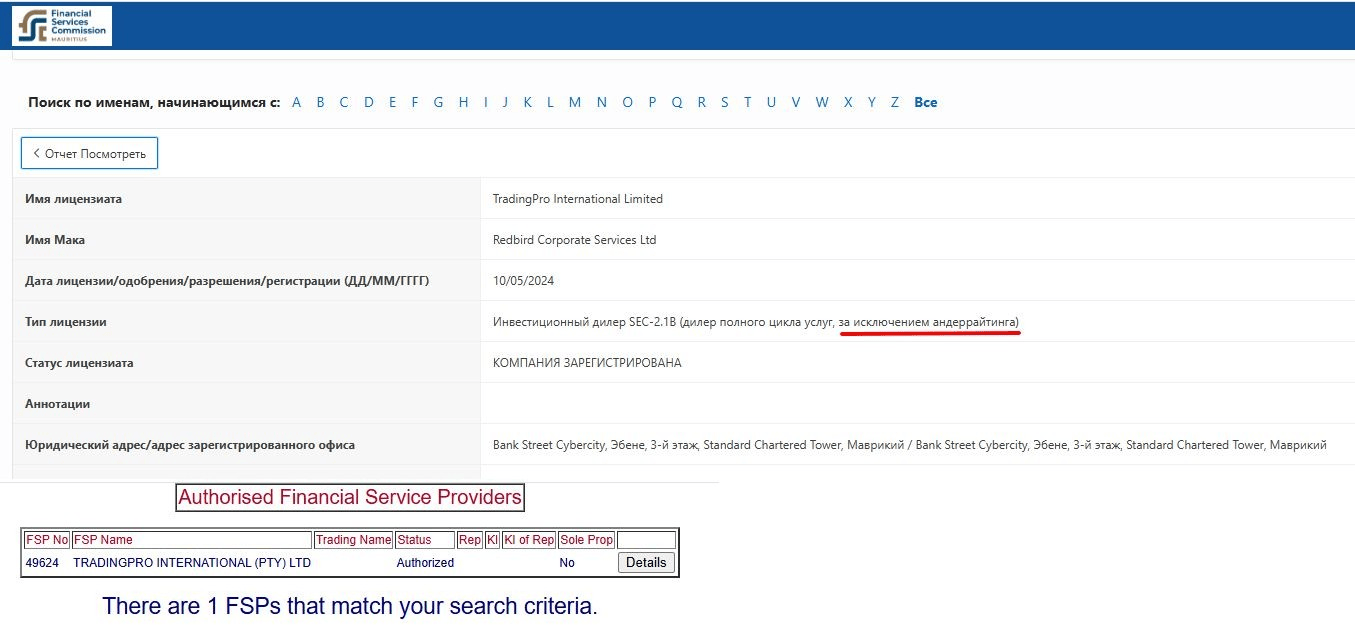
Task: Filter names starting with letter R
Action: click(x=701, y=102)
